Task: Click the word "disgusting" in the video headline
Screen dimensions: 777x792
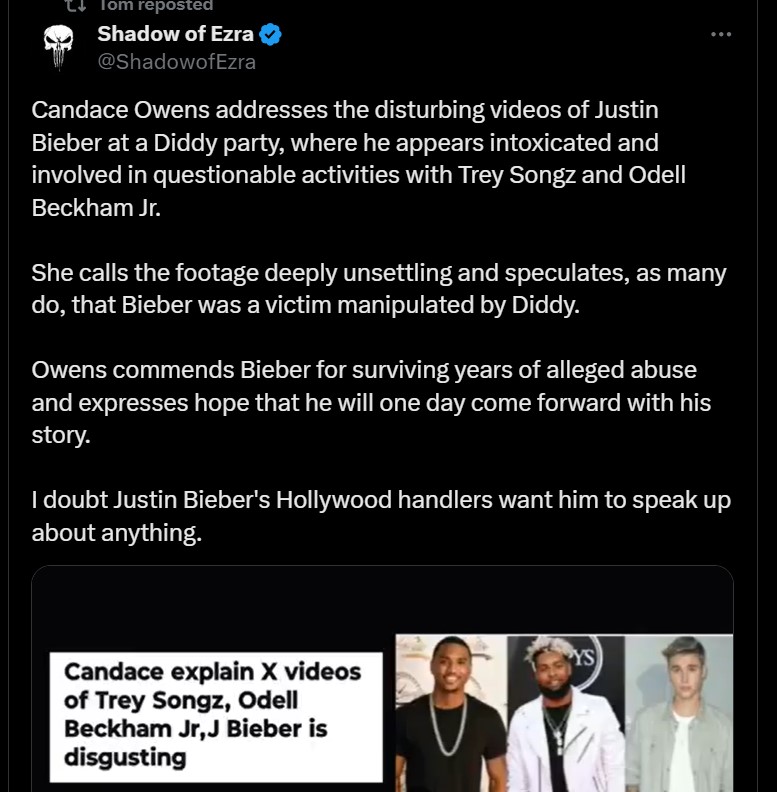Action: click(x=125, y=758)
